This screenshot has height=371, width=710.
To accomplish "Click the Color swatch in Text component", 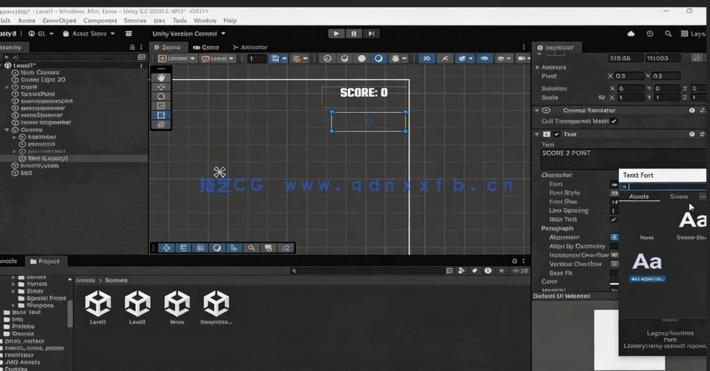I will [614, 282].
